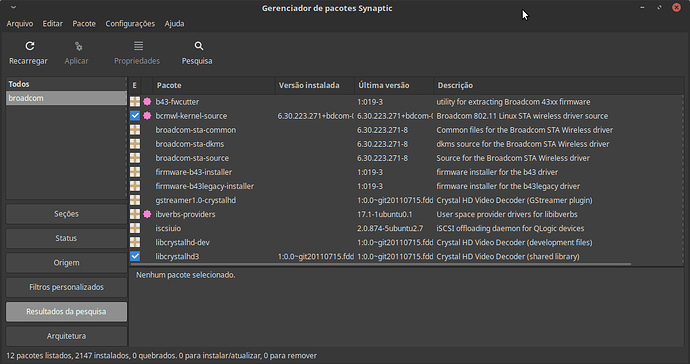The image size is (690, 364).
Task: Sort by the Pacote column header
Action: [214, 85]
